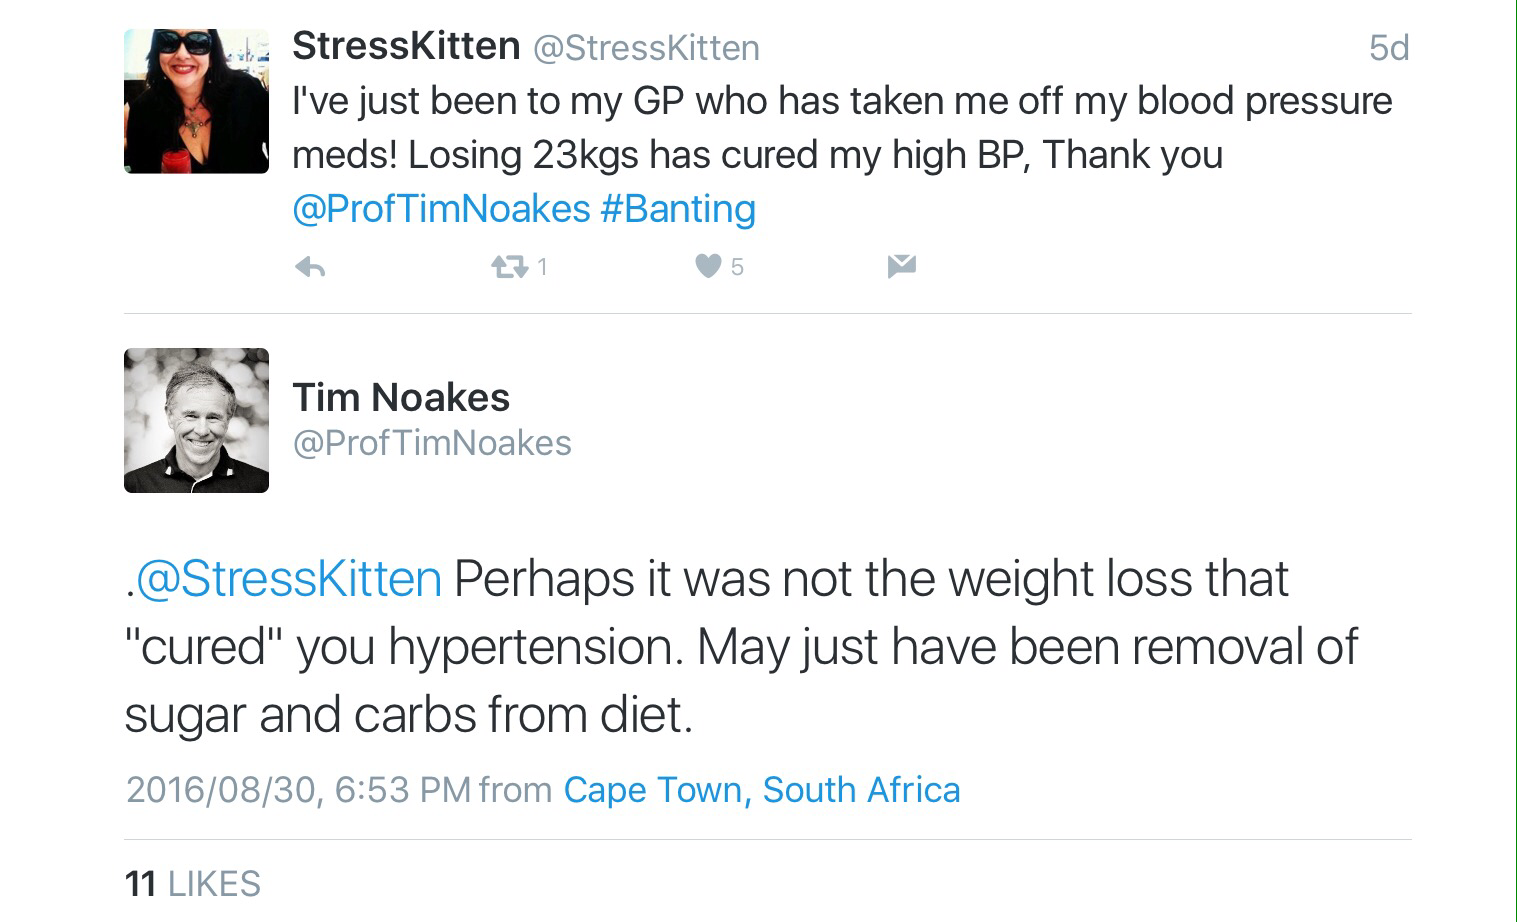Open the blue @StressKitten mention in Noakes' reply
The image size is (1517, 922).
(288, 579)
